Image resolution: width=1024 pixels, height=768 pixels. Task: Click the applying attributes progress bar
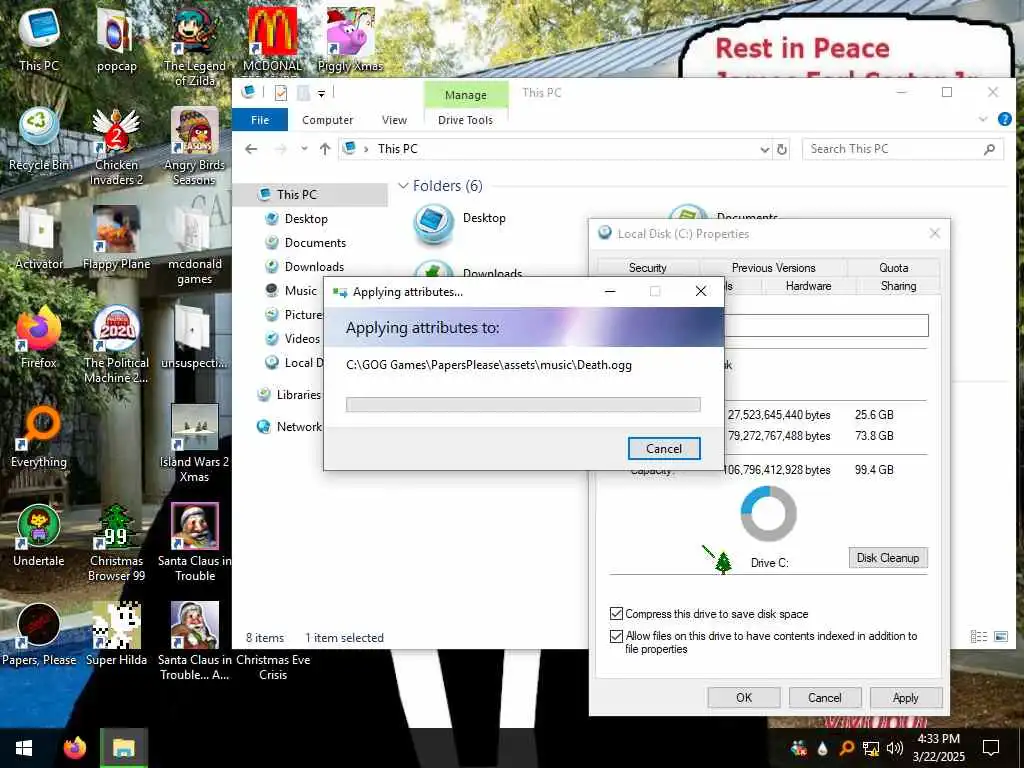(x=523, y=404)
